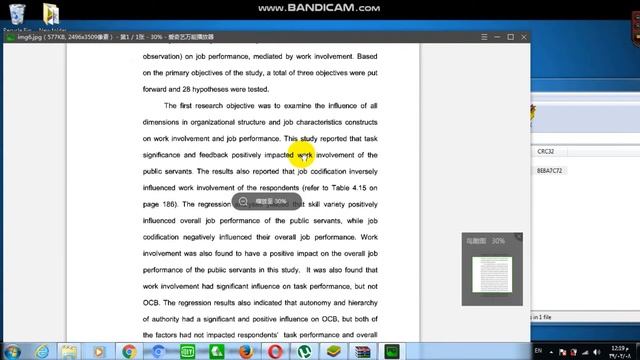The image size is (640, 360).
Task: Click the zoom magnifier icon in the 30% overlay
Action: [x=243, y=202]
